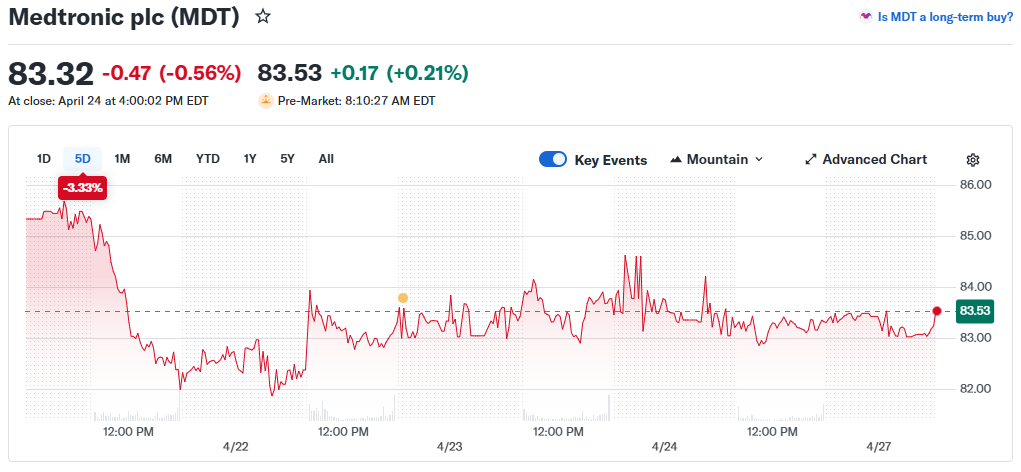The height and width of the screenshot is (472, 1021).
Task: Click the purple icon beside long-term buy
Action: 865,17
